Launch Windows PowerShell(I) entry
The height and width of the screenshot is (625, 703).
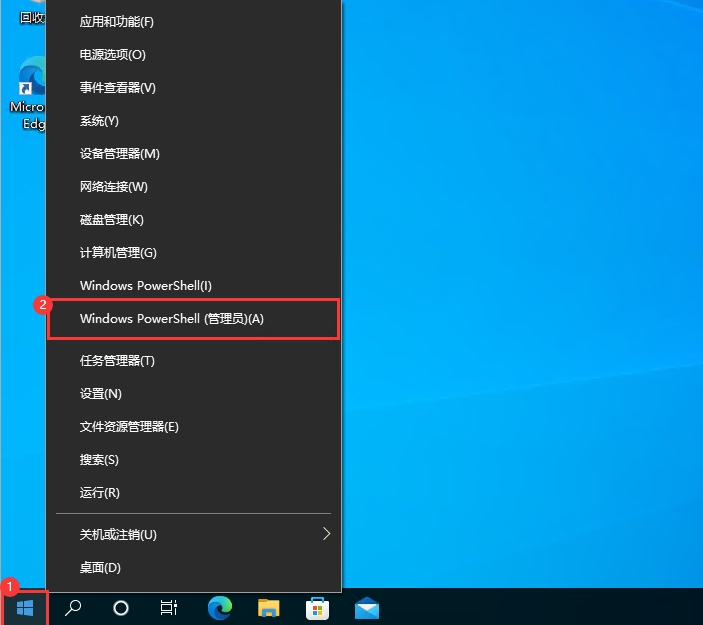point(194,286)
